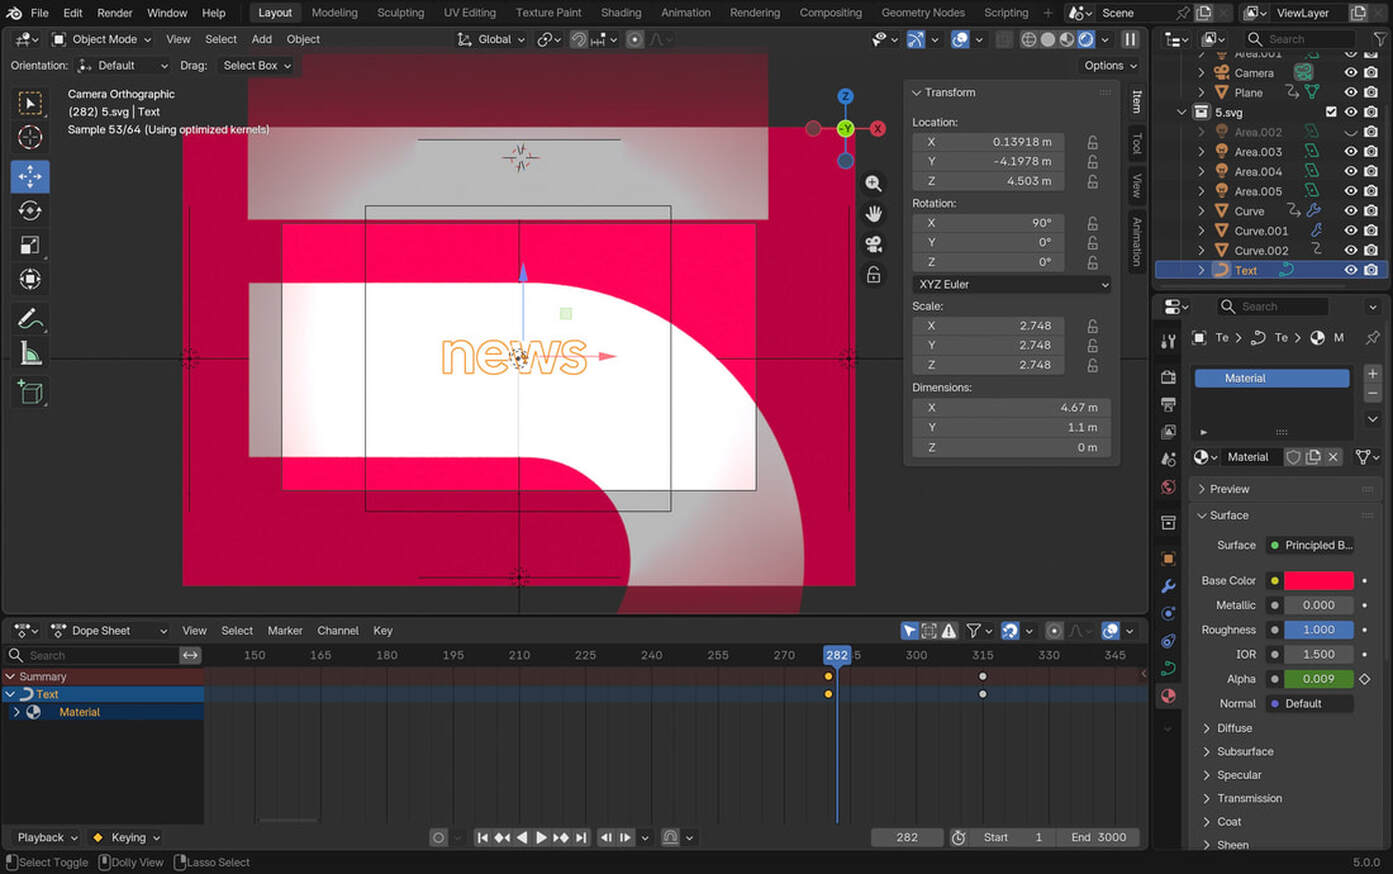Click the zoom magnifier viewport icon

(x=873, y=184)
